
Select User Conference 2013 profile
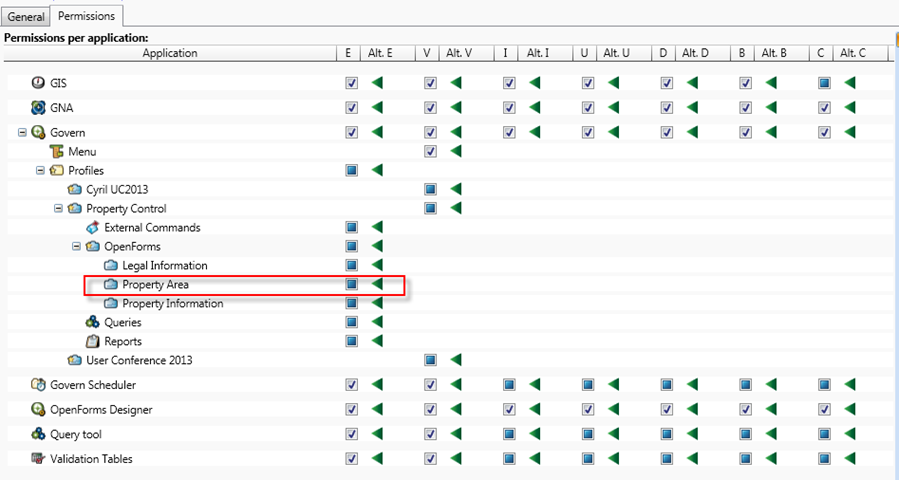coord(139,360)
